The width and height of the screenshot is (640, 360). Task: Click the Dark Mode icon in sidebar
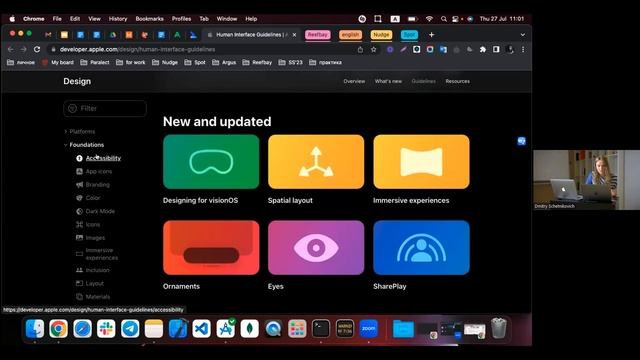coord(79,211)
